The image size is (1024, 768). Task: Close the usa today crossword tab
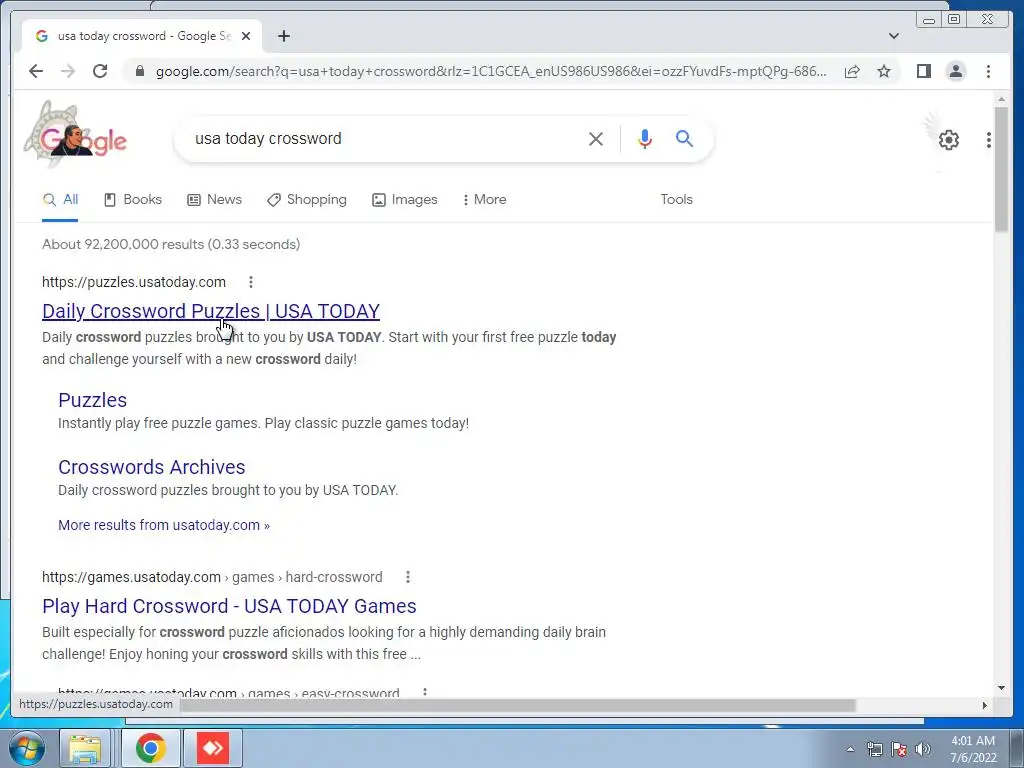[246, 36]
